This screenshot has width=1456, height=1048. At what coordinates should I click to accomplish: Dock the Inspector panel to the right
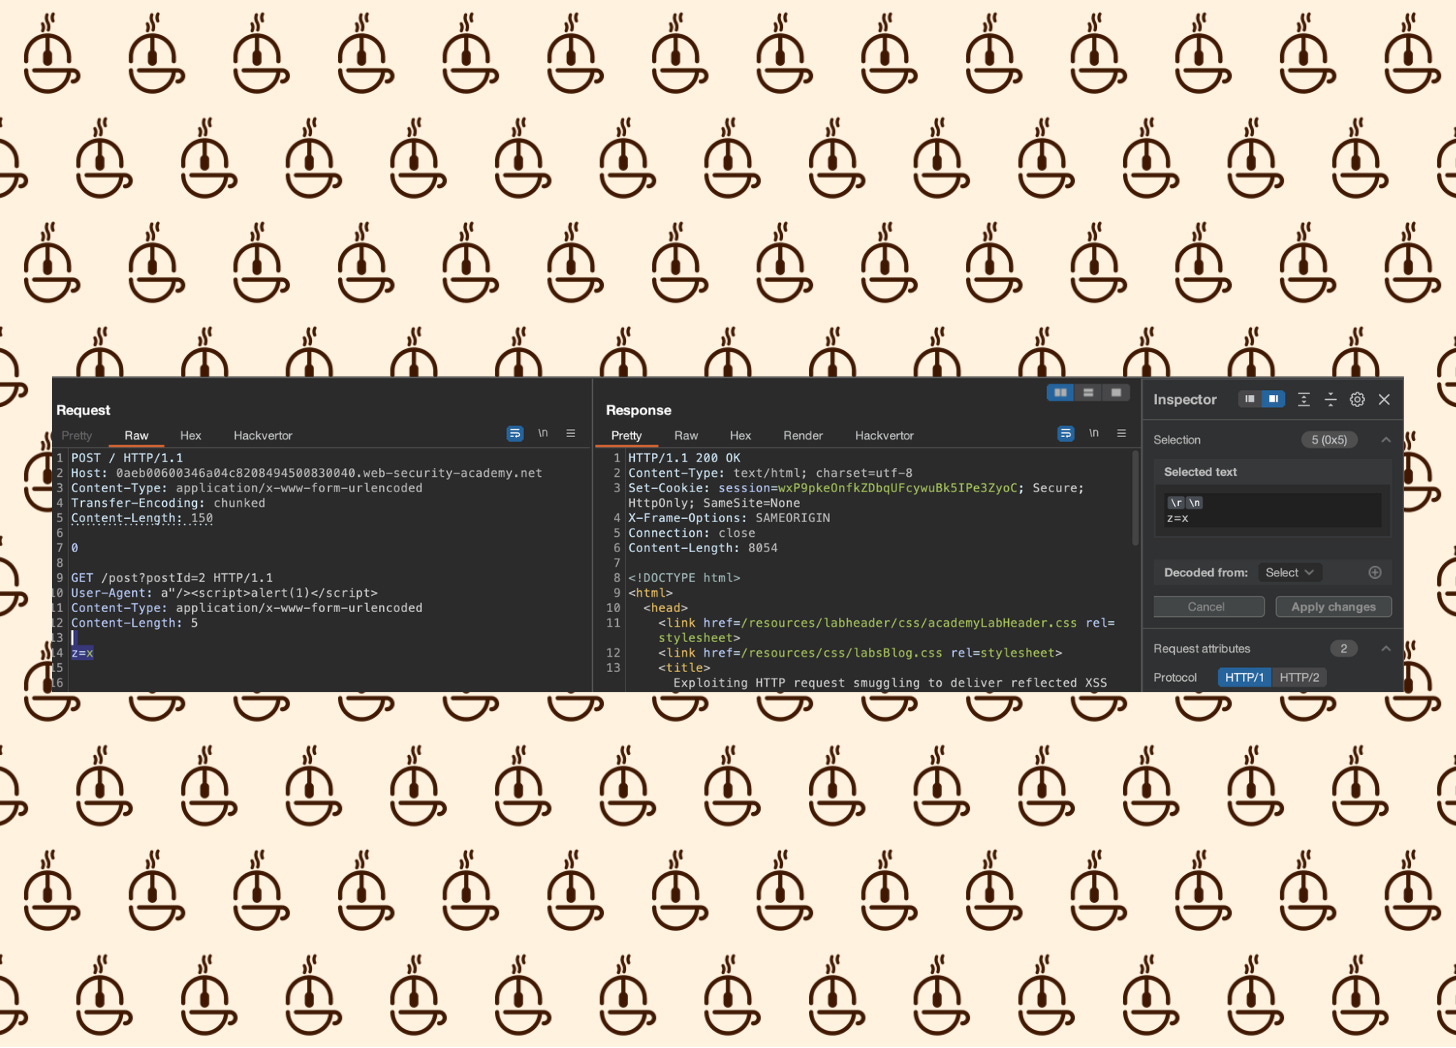1273,399
